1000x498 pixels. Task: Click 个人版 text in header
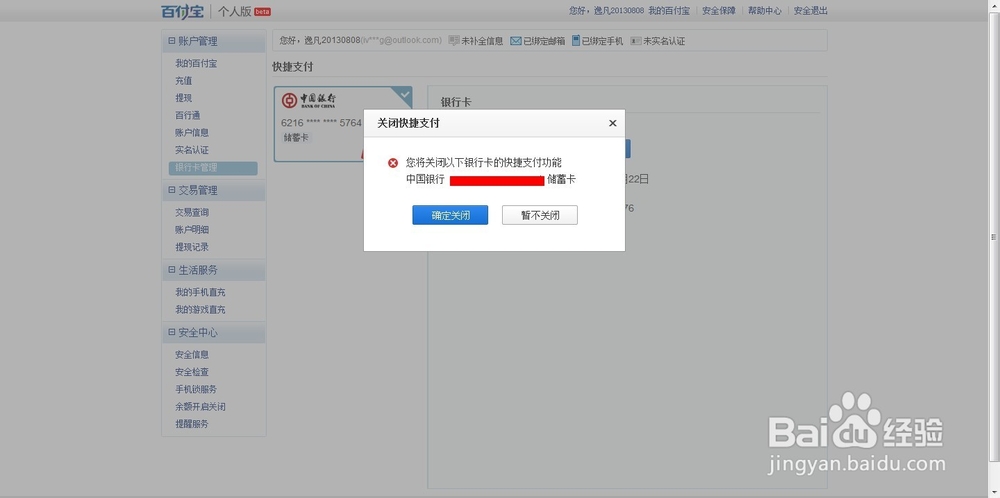pyautogui.click(x=235, y=11)
